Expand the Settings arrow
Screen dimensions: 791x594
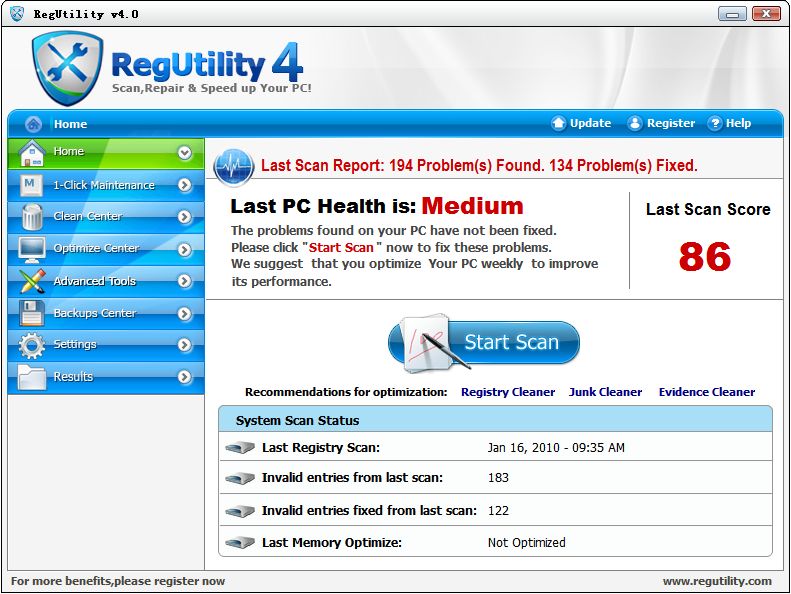point(185,345)
